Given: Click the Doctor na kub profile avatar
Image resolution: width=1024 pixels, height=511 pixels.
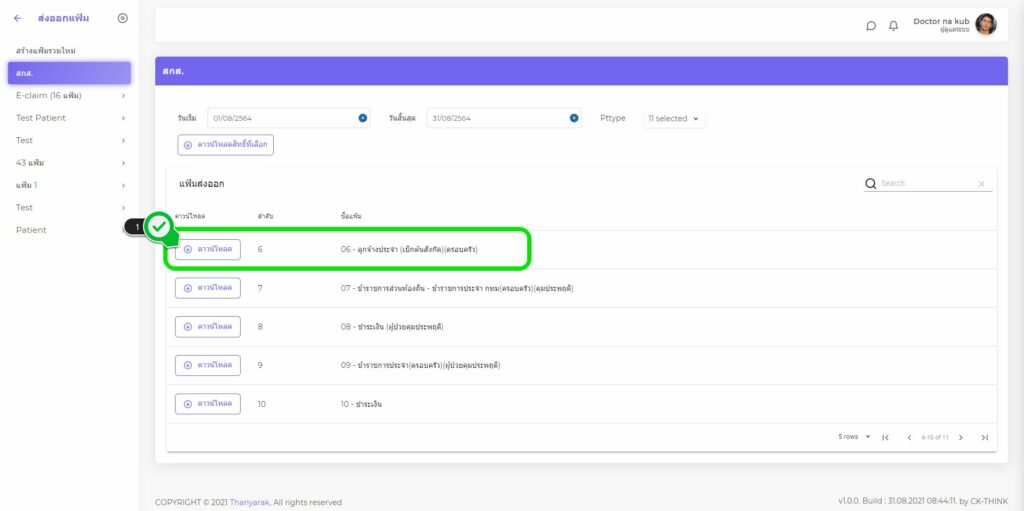Looking at the screenshot, I should [985, 24].
